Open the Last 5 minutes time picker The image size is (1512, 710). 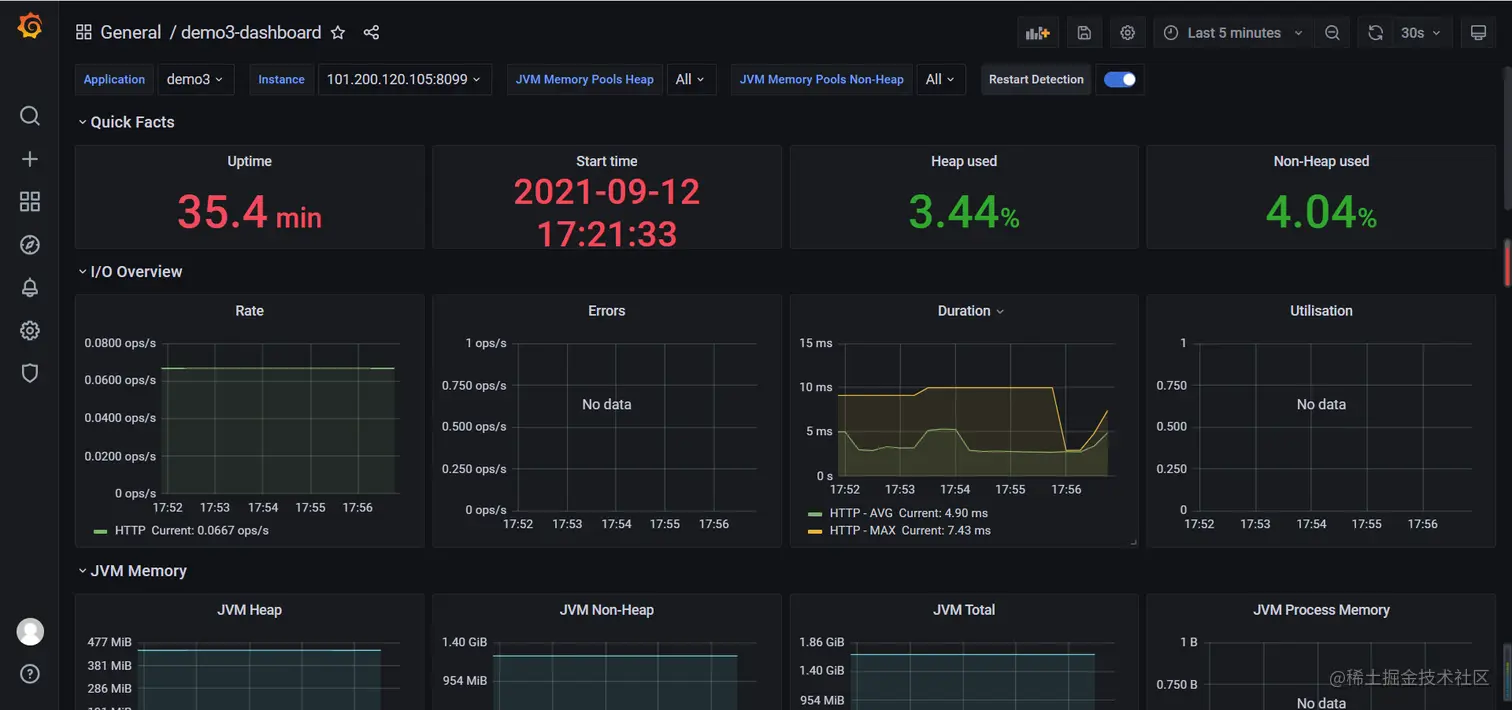click(1233, 33)
